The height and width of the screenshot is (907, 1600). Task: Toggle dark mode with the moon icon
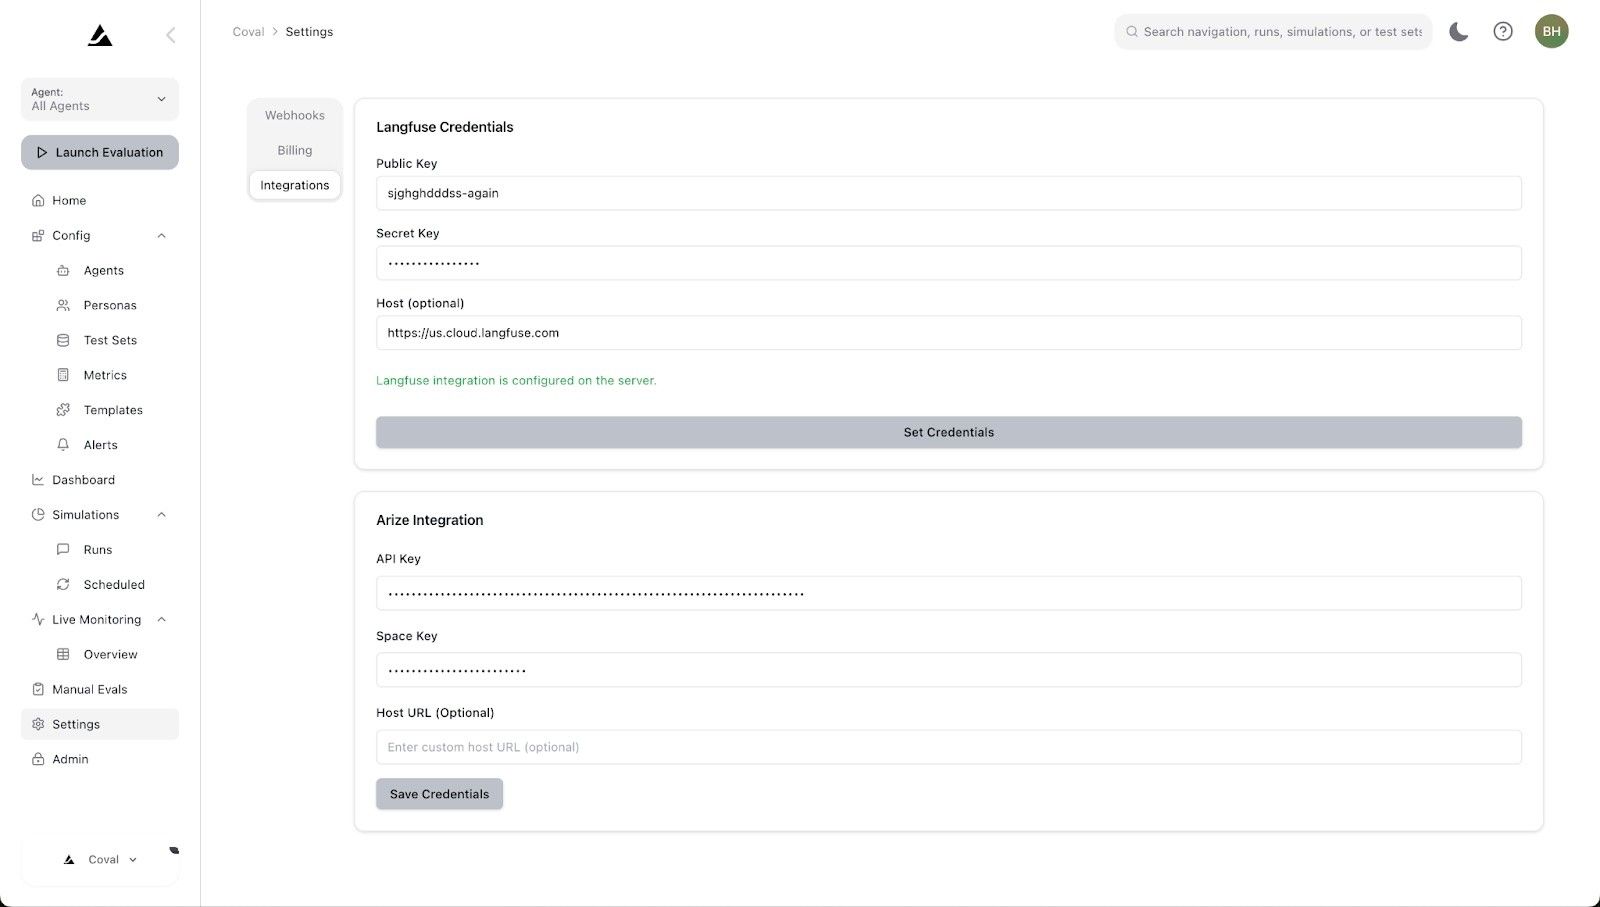pyautogui.click(x=1459, y=32)
